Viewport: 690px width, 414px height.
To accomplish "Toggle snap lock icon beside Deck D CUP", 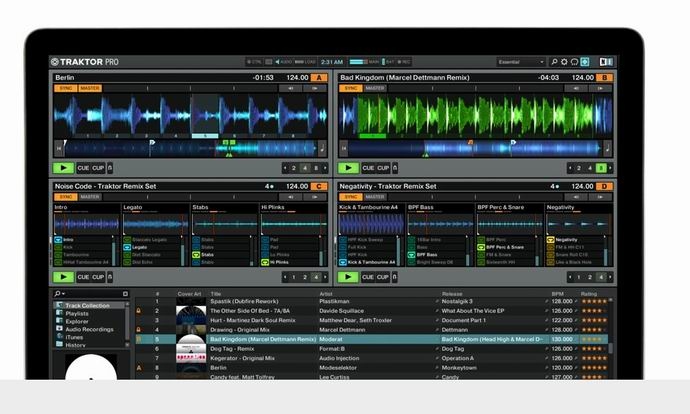I will tap(394, 277).
